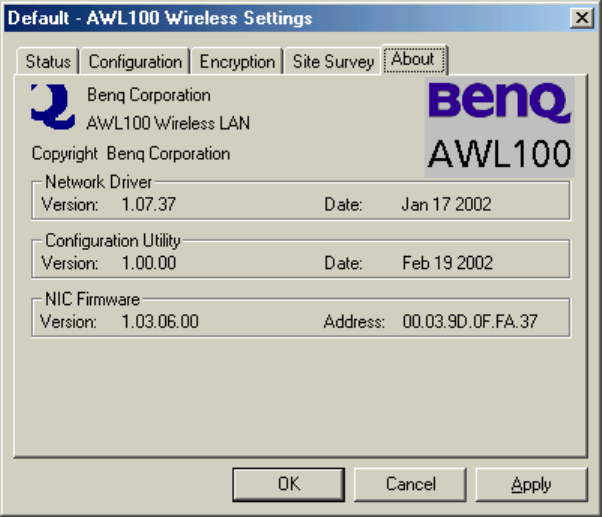This screenshot has height=517, width=602.
Task: Select utility date Feb 19 2002
Action: (x=447, y=263)
